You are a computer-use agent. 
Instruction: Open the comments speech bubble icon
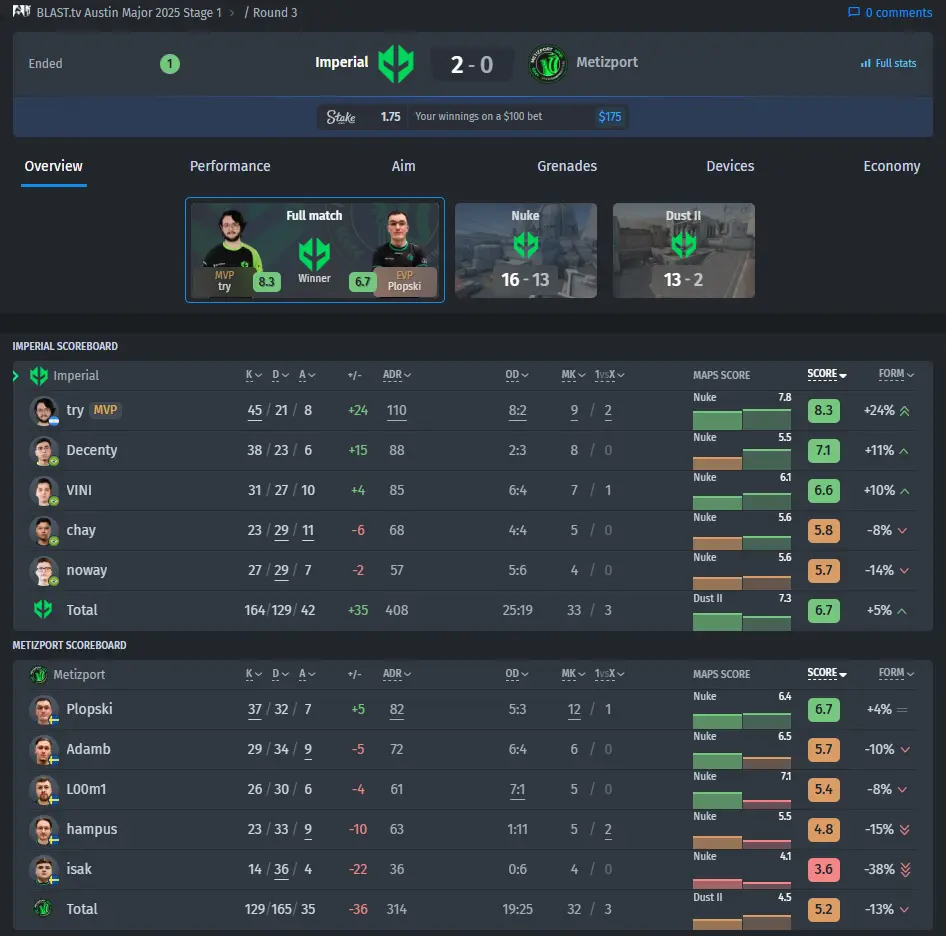(854, 12)
